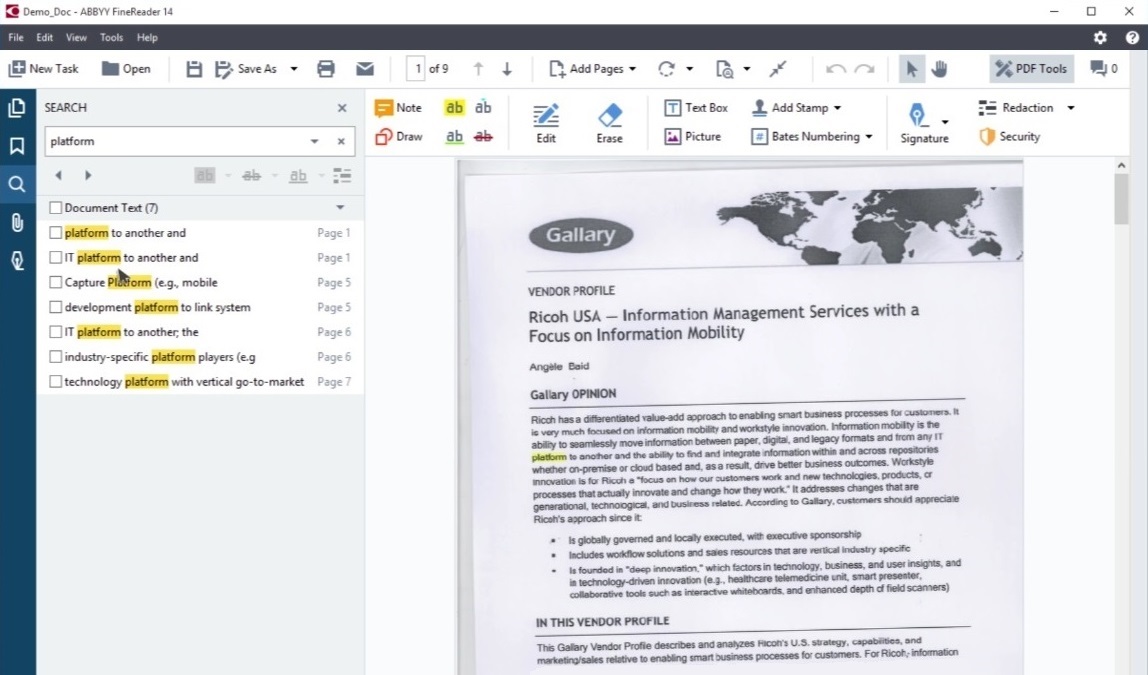
Task: Go to previous page with up arrow
Action: 478,69
